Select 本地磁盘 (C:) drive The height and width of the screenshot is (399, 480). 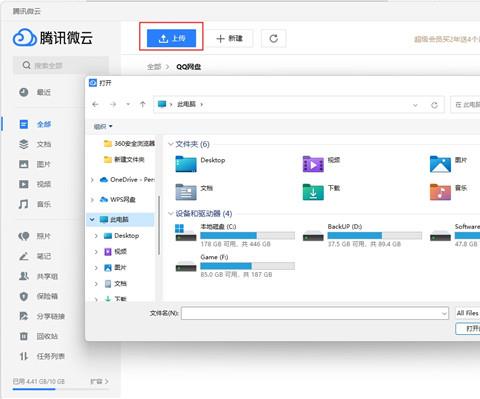point(235,235)
